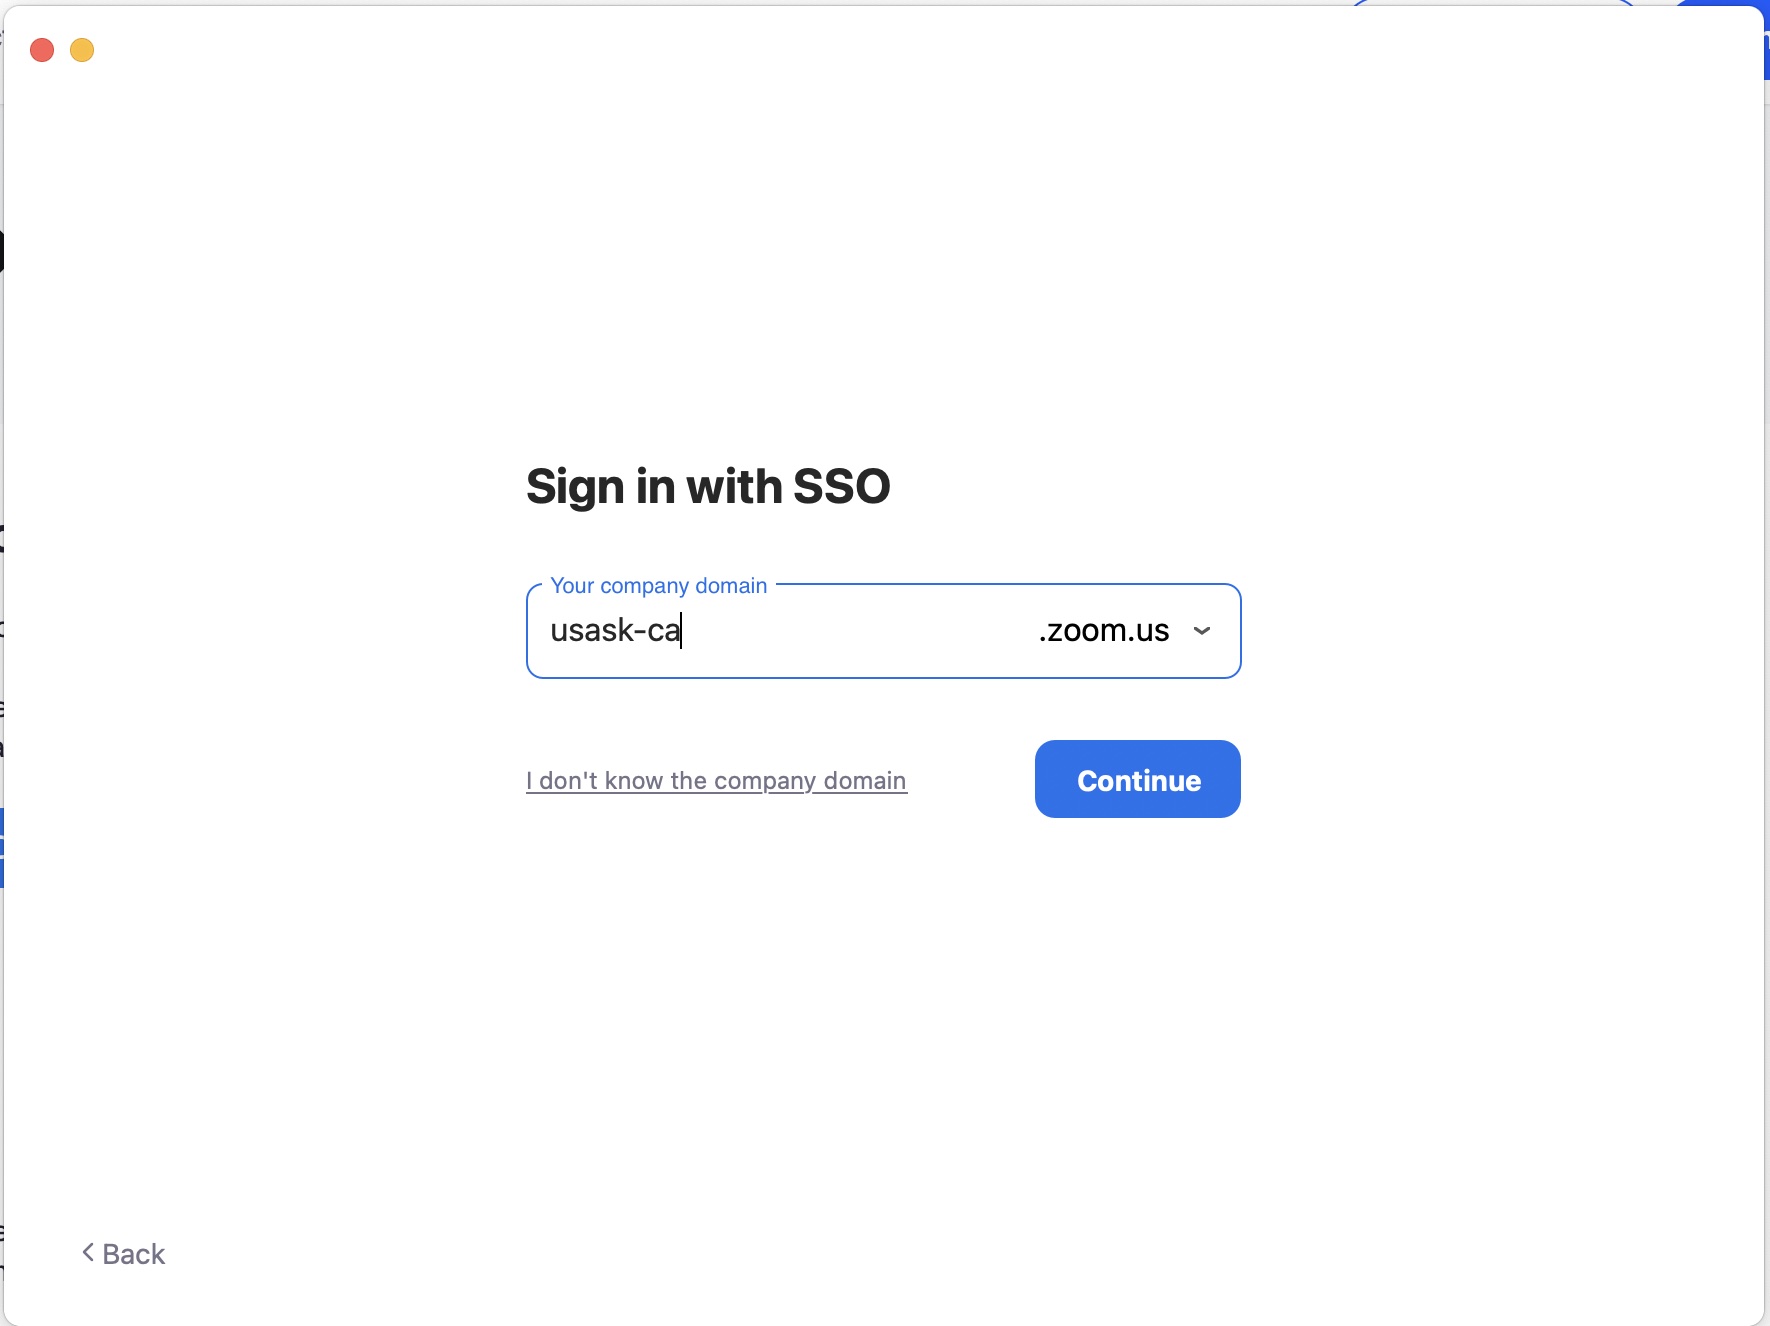The width and height of the screenshot is (1770, 1326).
Task: Select the .zoom.us suffix text
Action: [x=1103, y=631]
